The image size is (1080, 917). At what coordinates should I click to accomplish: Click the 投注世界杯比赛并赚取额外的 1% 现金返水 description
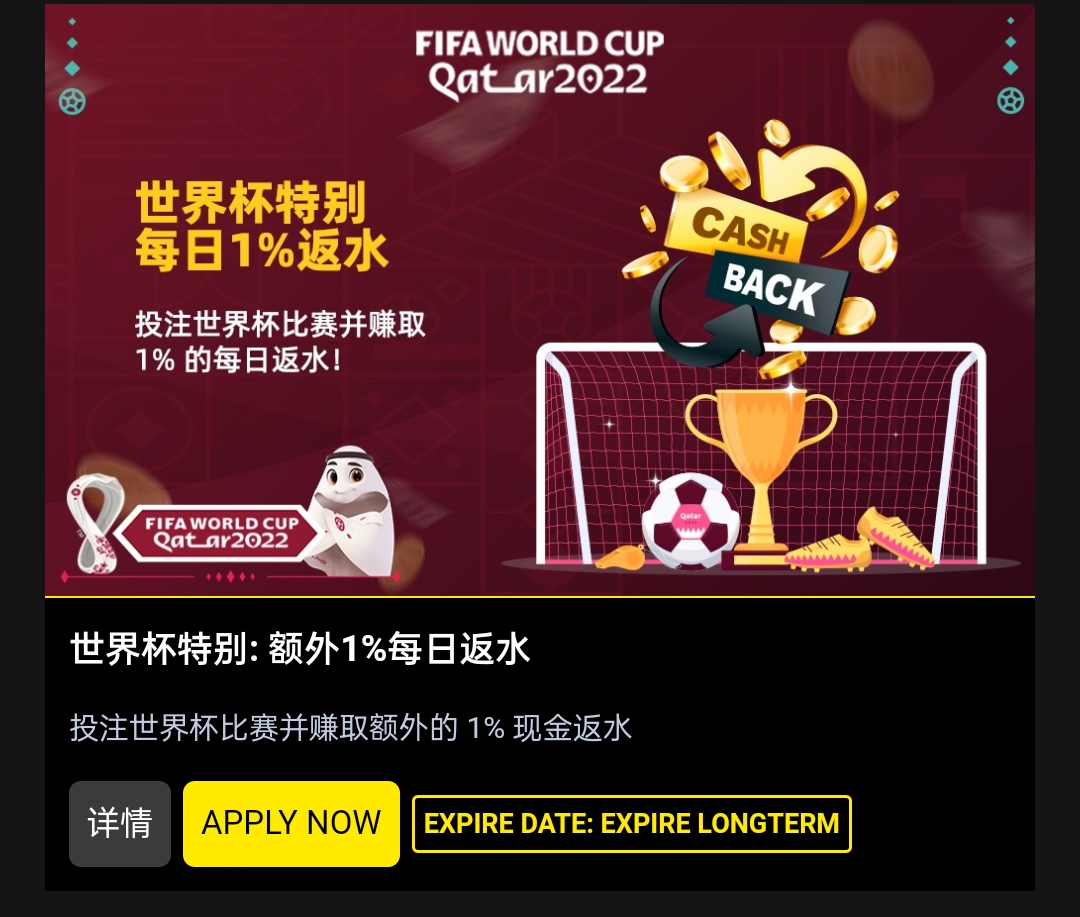(351, 728)
